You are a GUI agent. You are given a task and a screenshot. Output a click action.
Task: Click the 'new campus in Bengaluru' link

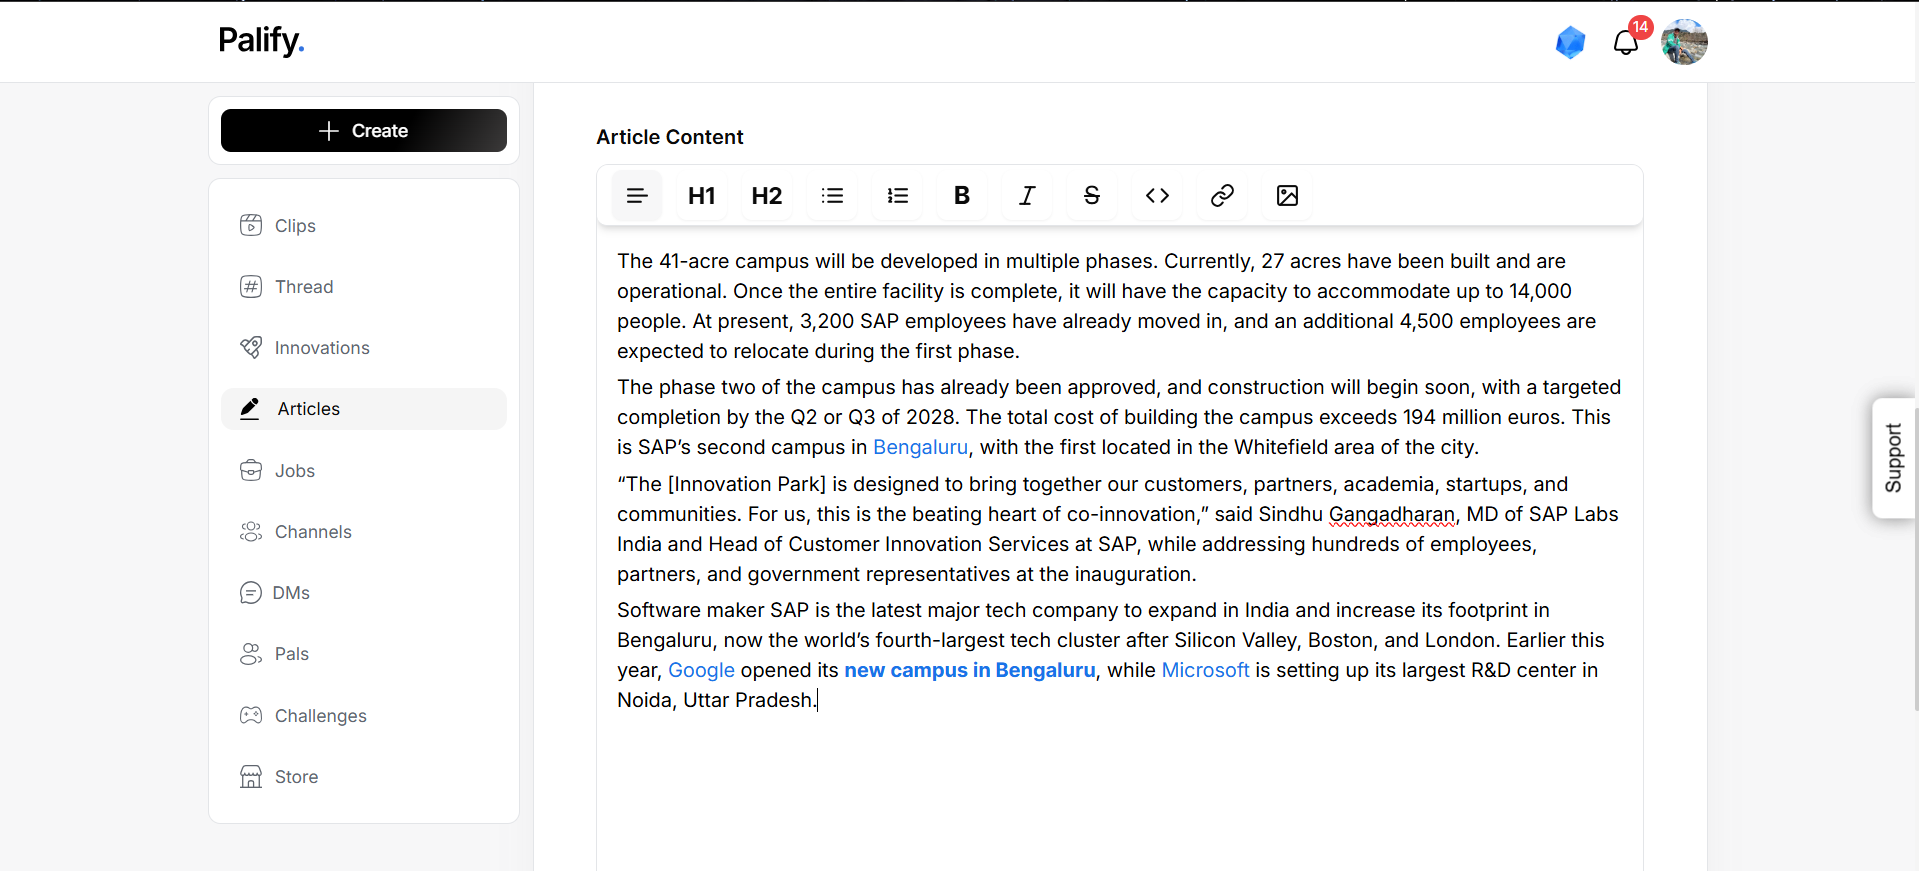pos(970,670)
